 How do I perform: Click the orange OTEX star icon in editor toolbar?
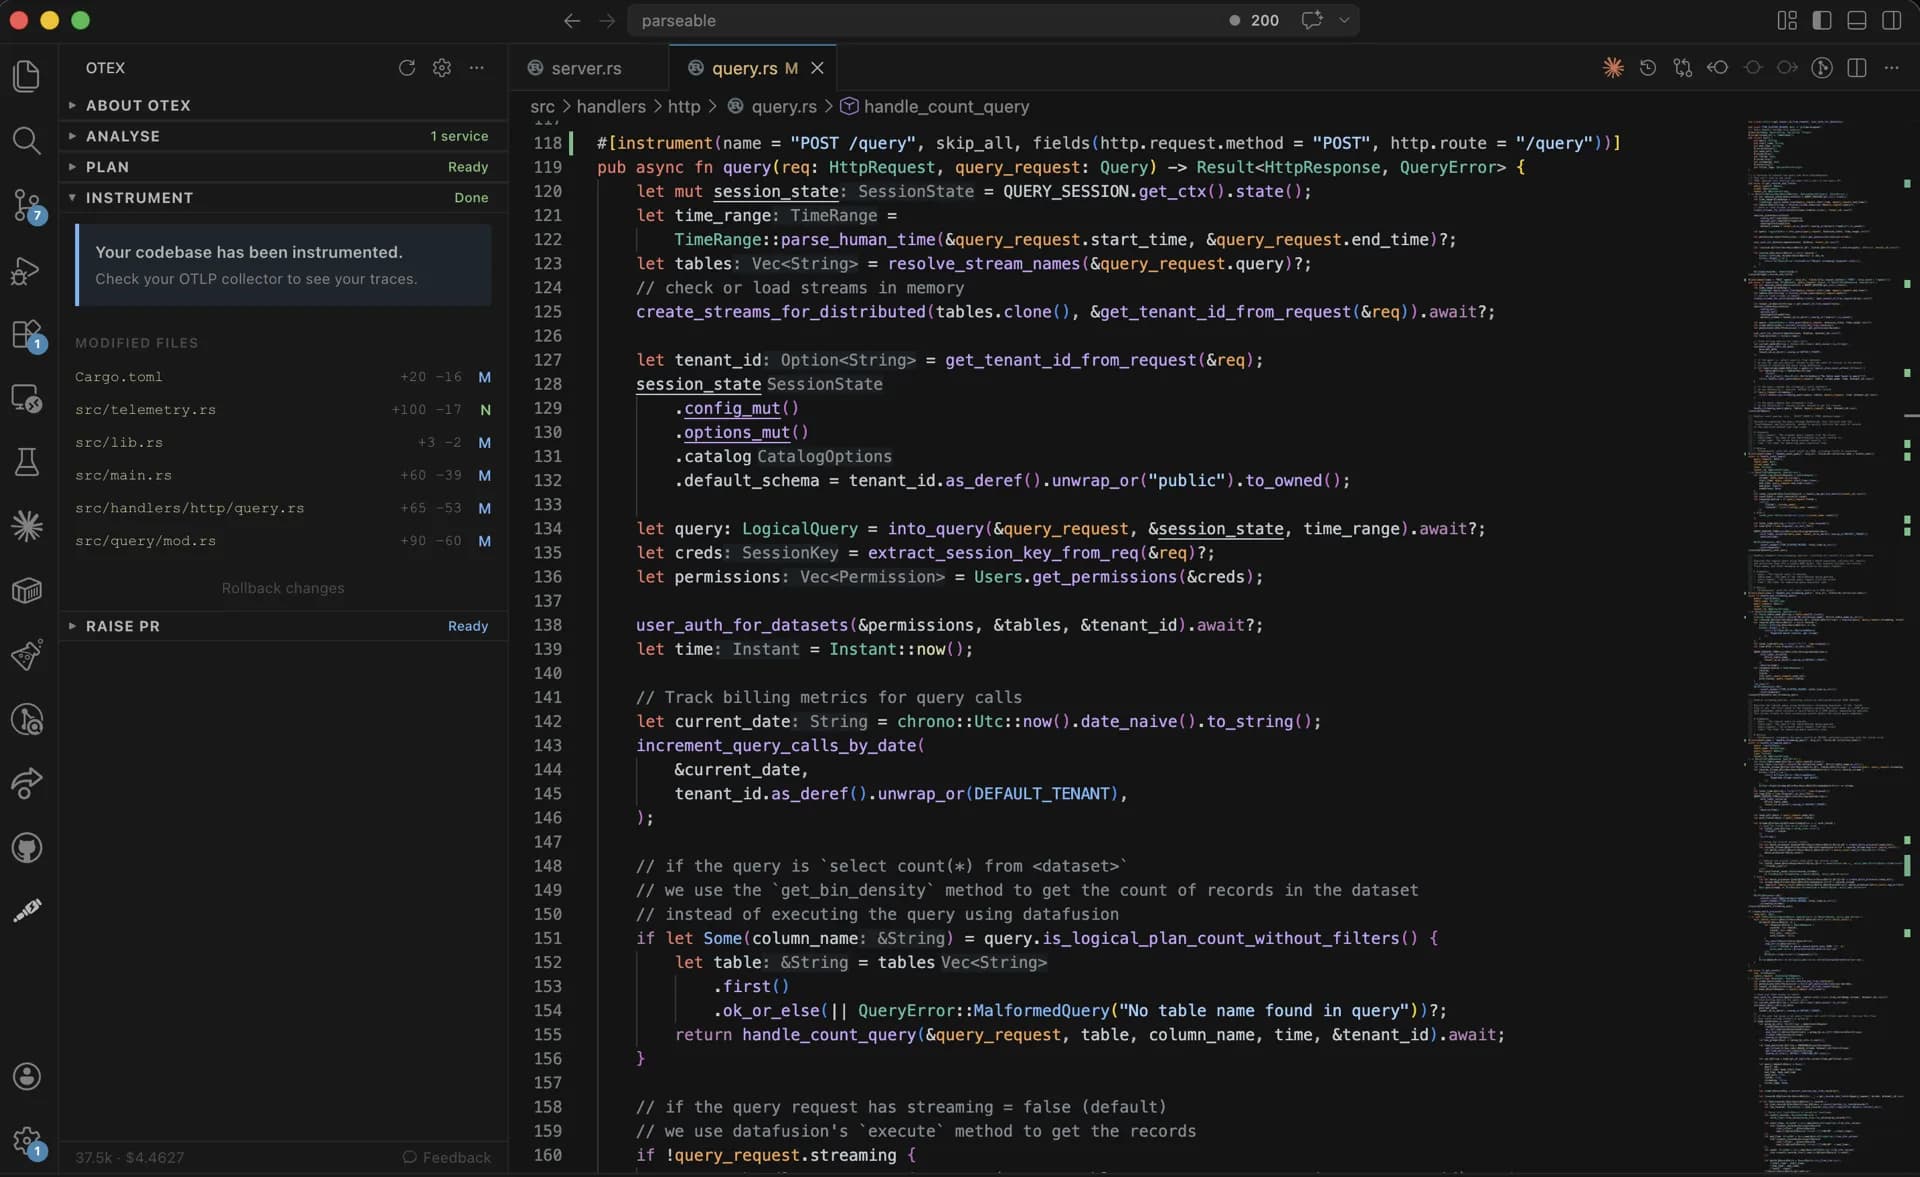[x=1612, y=68]
